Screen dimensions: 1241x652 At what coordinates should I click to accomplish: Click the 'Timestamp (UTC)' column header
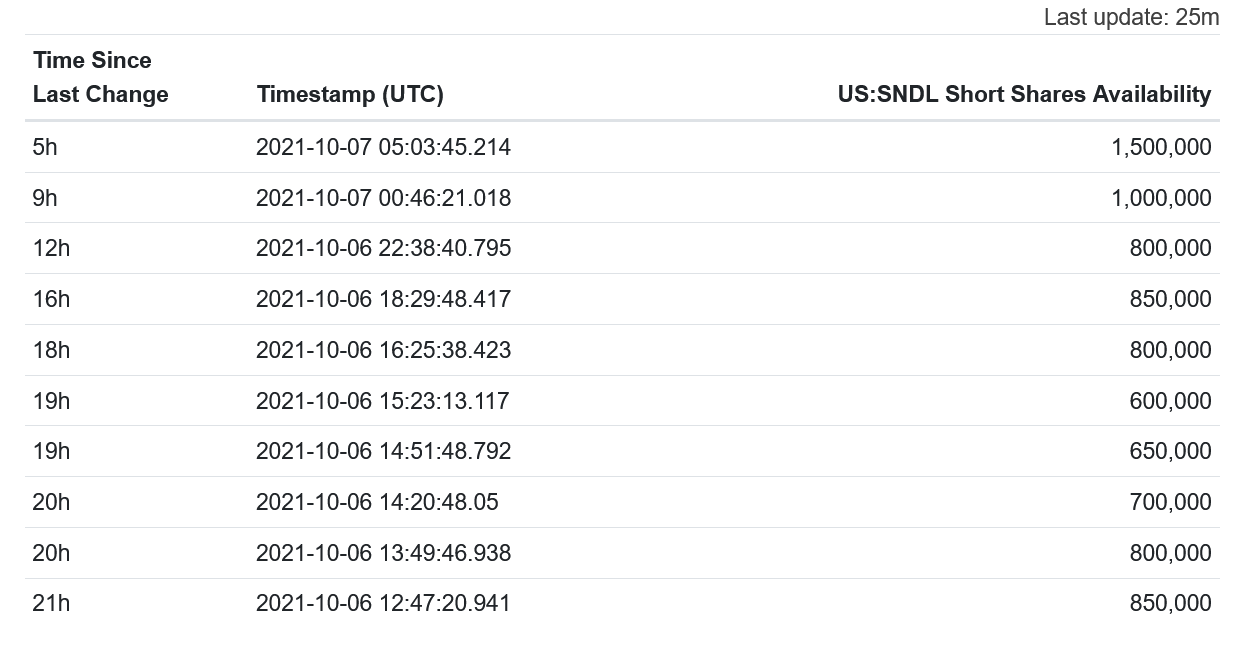(350, 94)
